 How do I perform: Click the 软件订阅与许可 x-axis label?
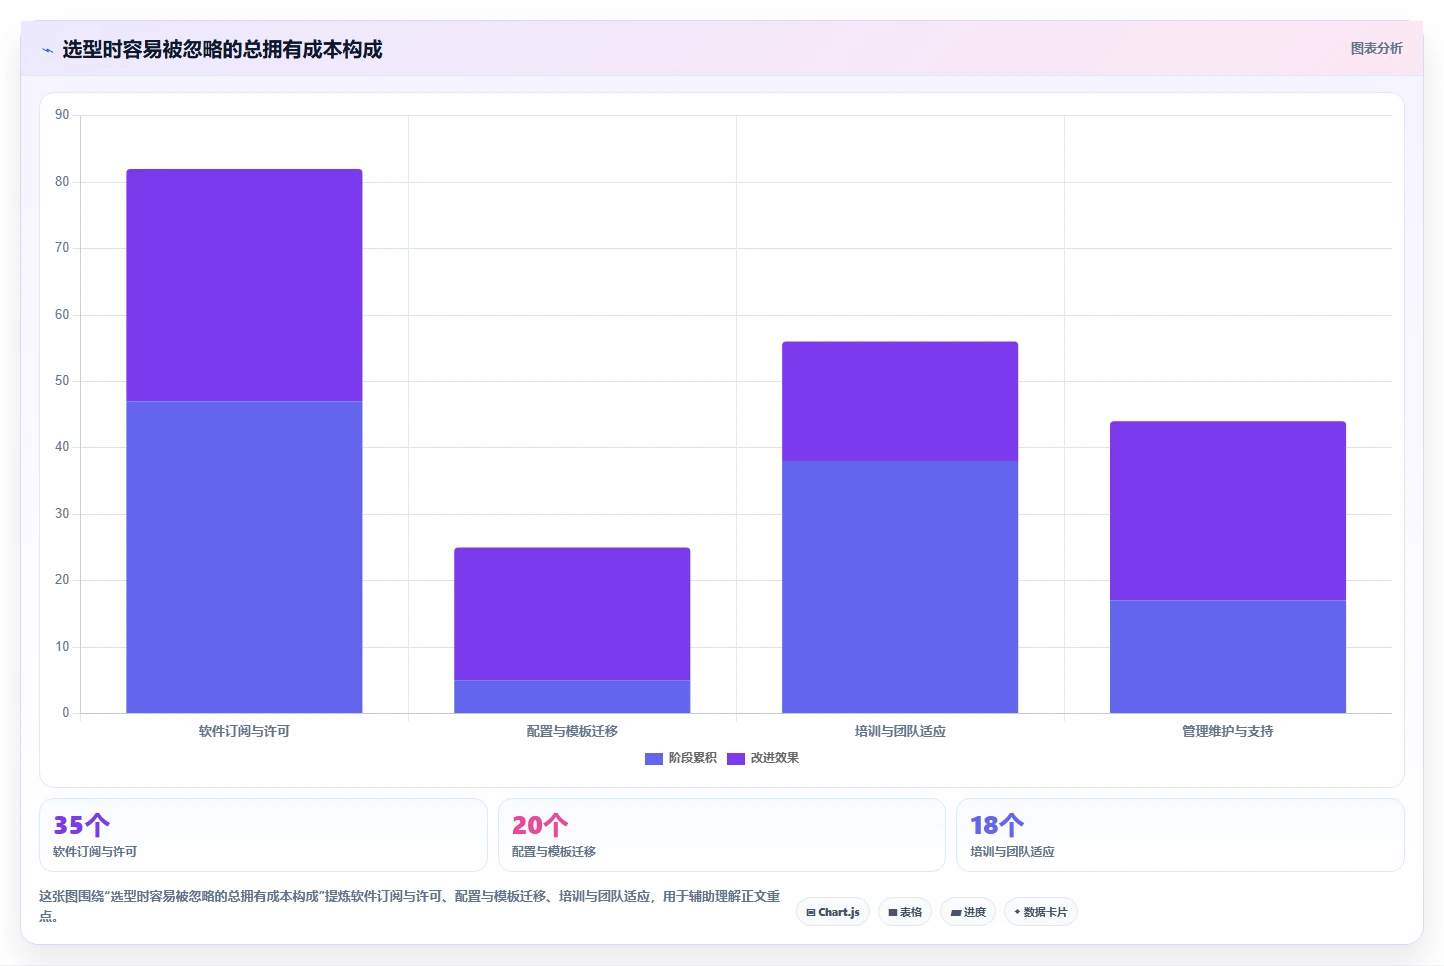pos(244,731)
